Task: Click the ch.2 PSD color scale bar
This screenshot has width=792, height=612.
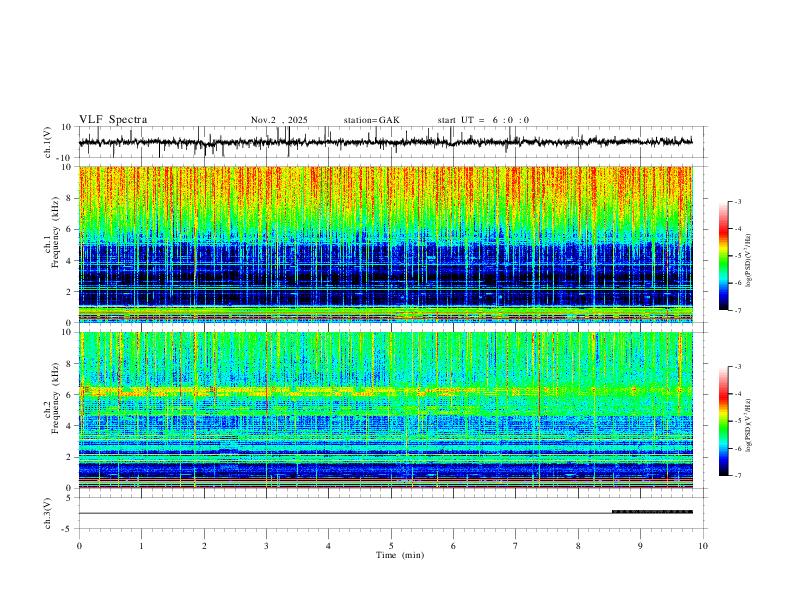Action: pyautogui.click(x=724, y=421)
